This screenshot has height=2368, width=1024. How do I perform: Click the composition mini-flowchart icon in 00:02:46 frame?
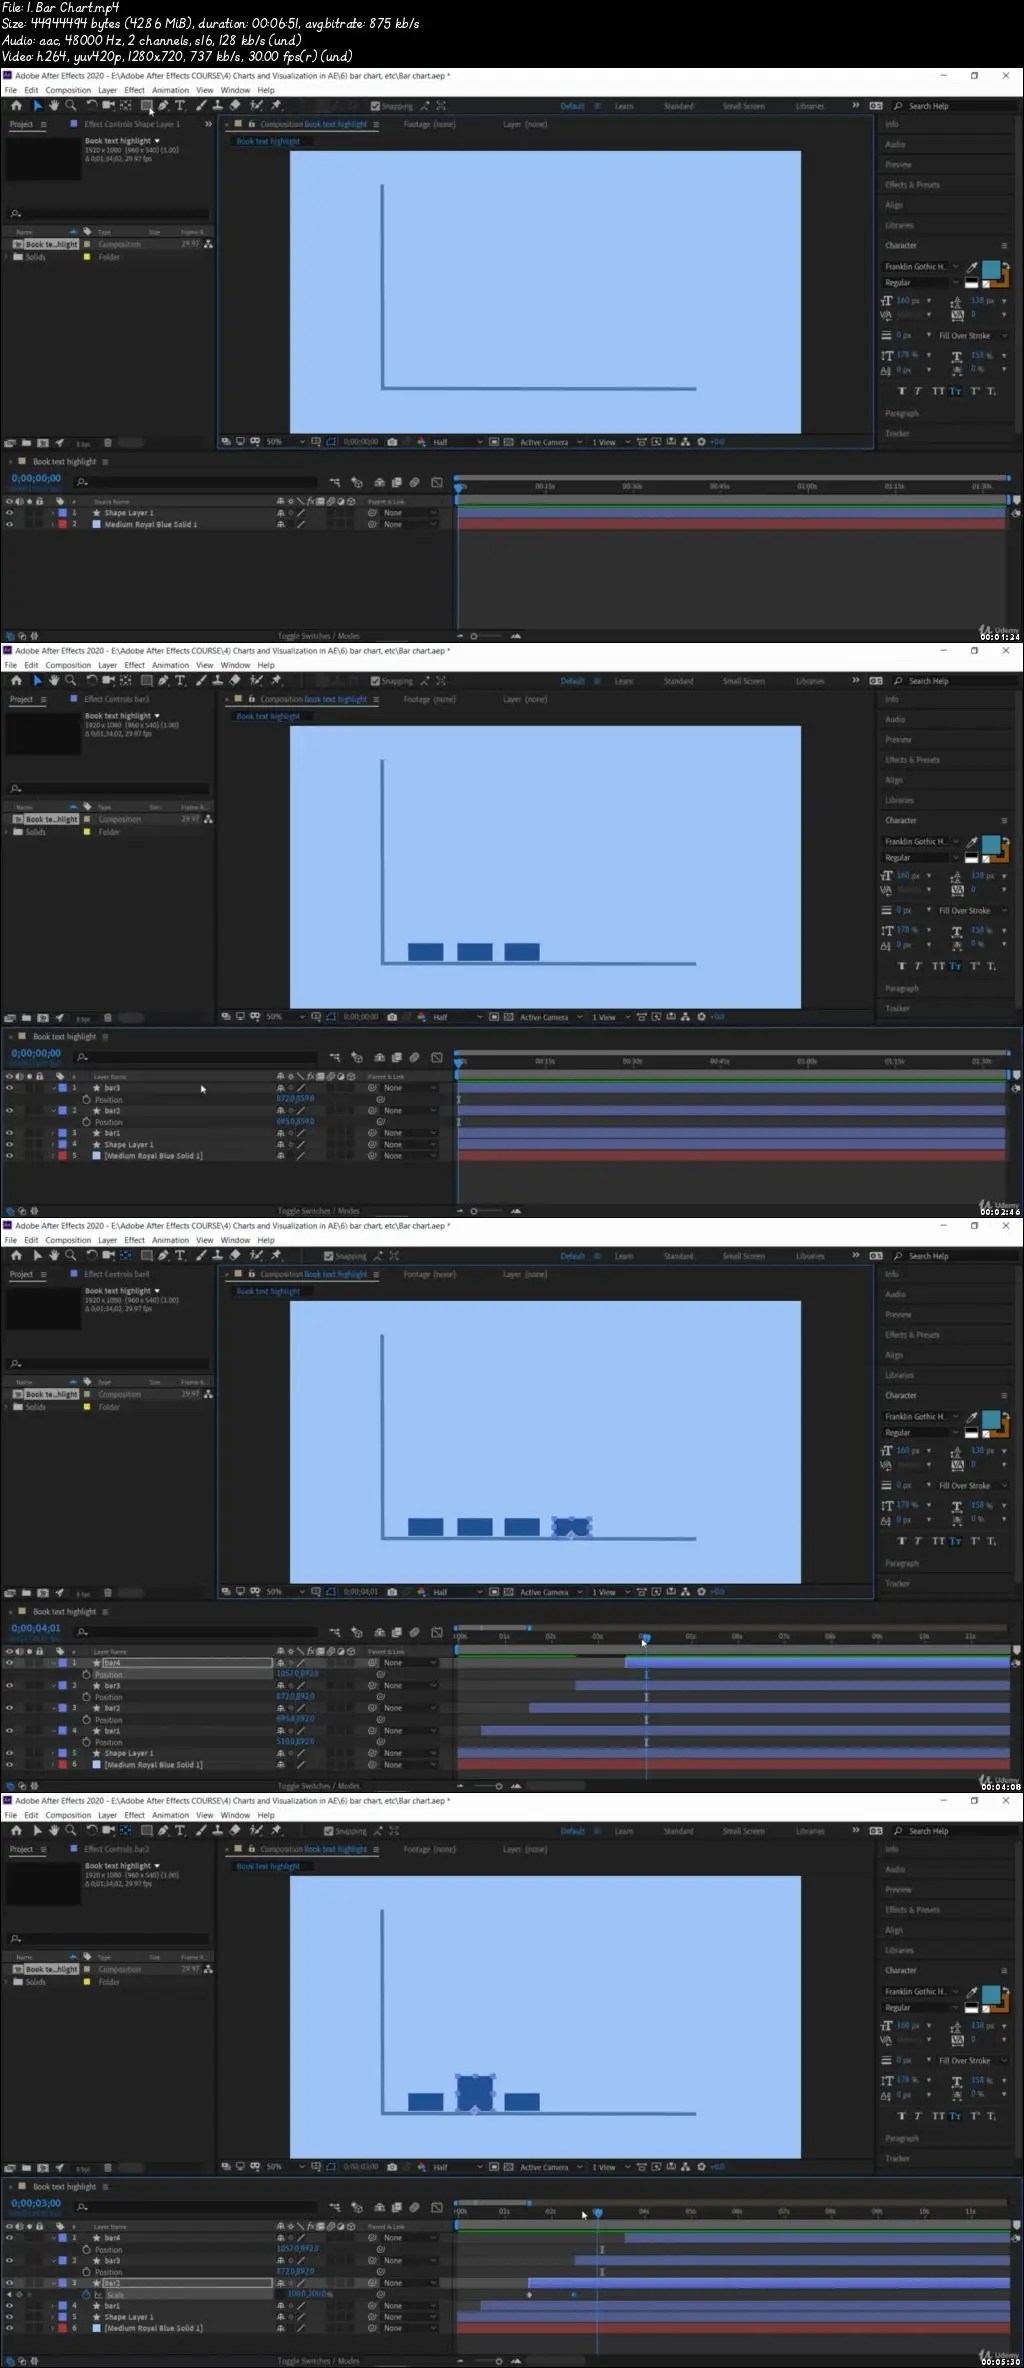click(335, 1057)
